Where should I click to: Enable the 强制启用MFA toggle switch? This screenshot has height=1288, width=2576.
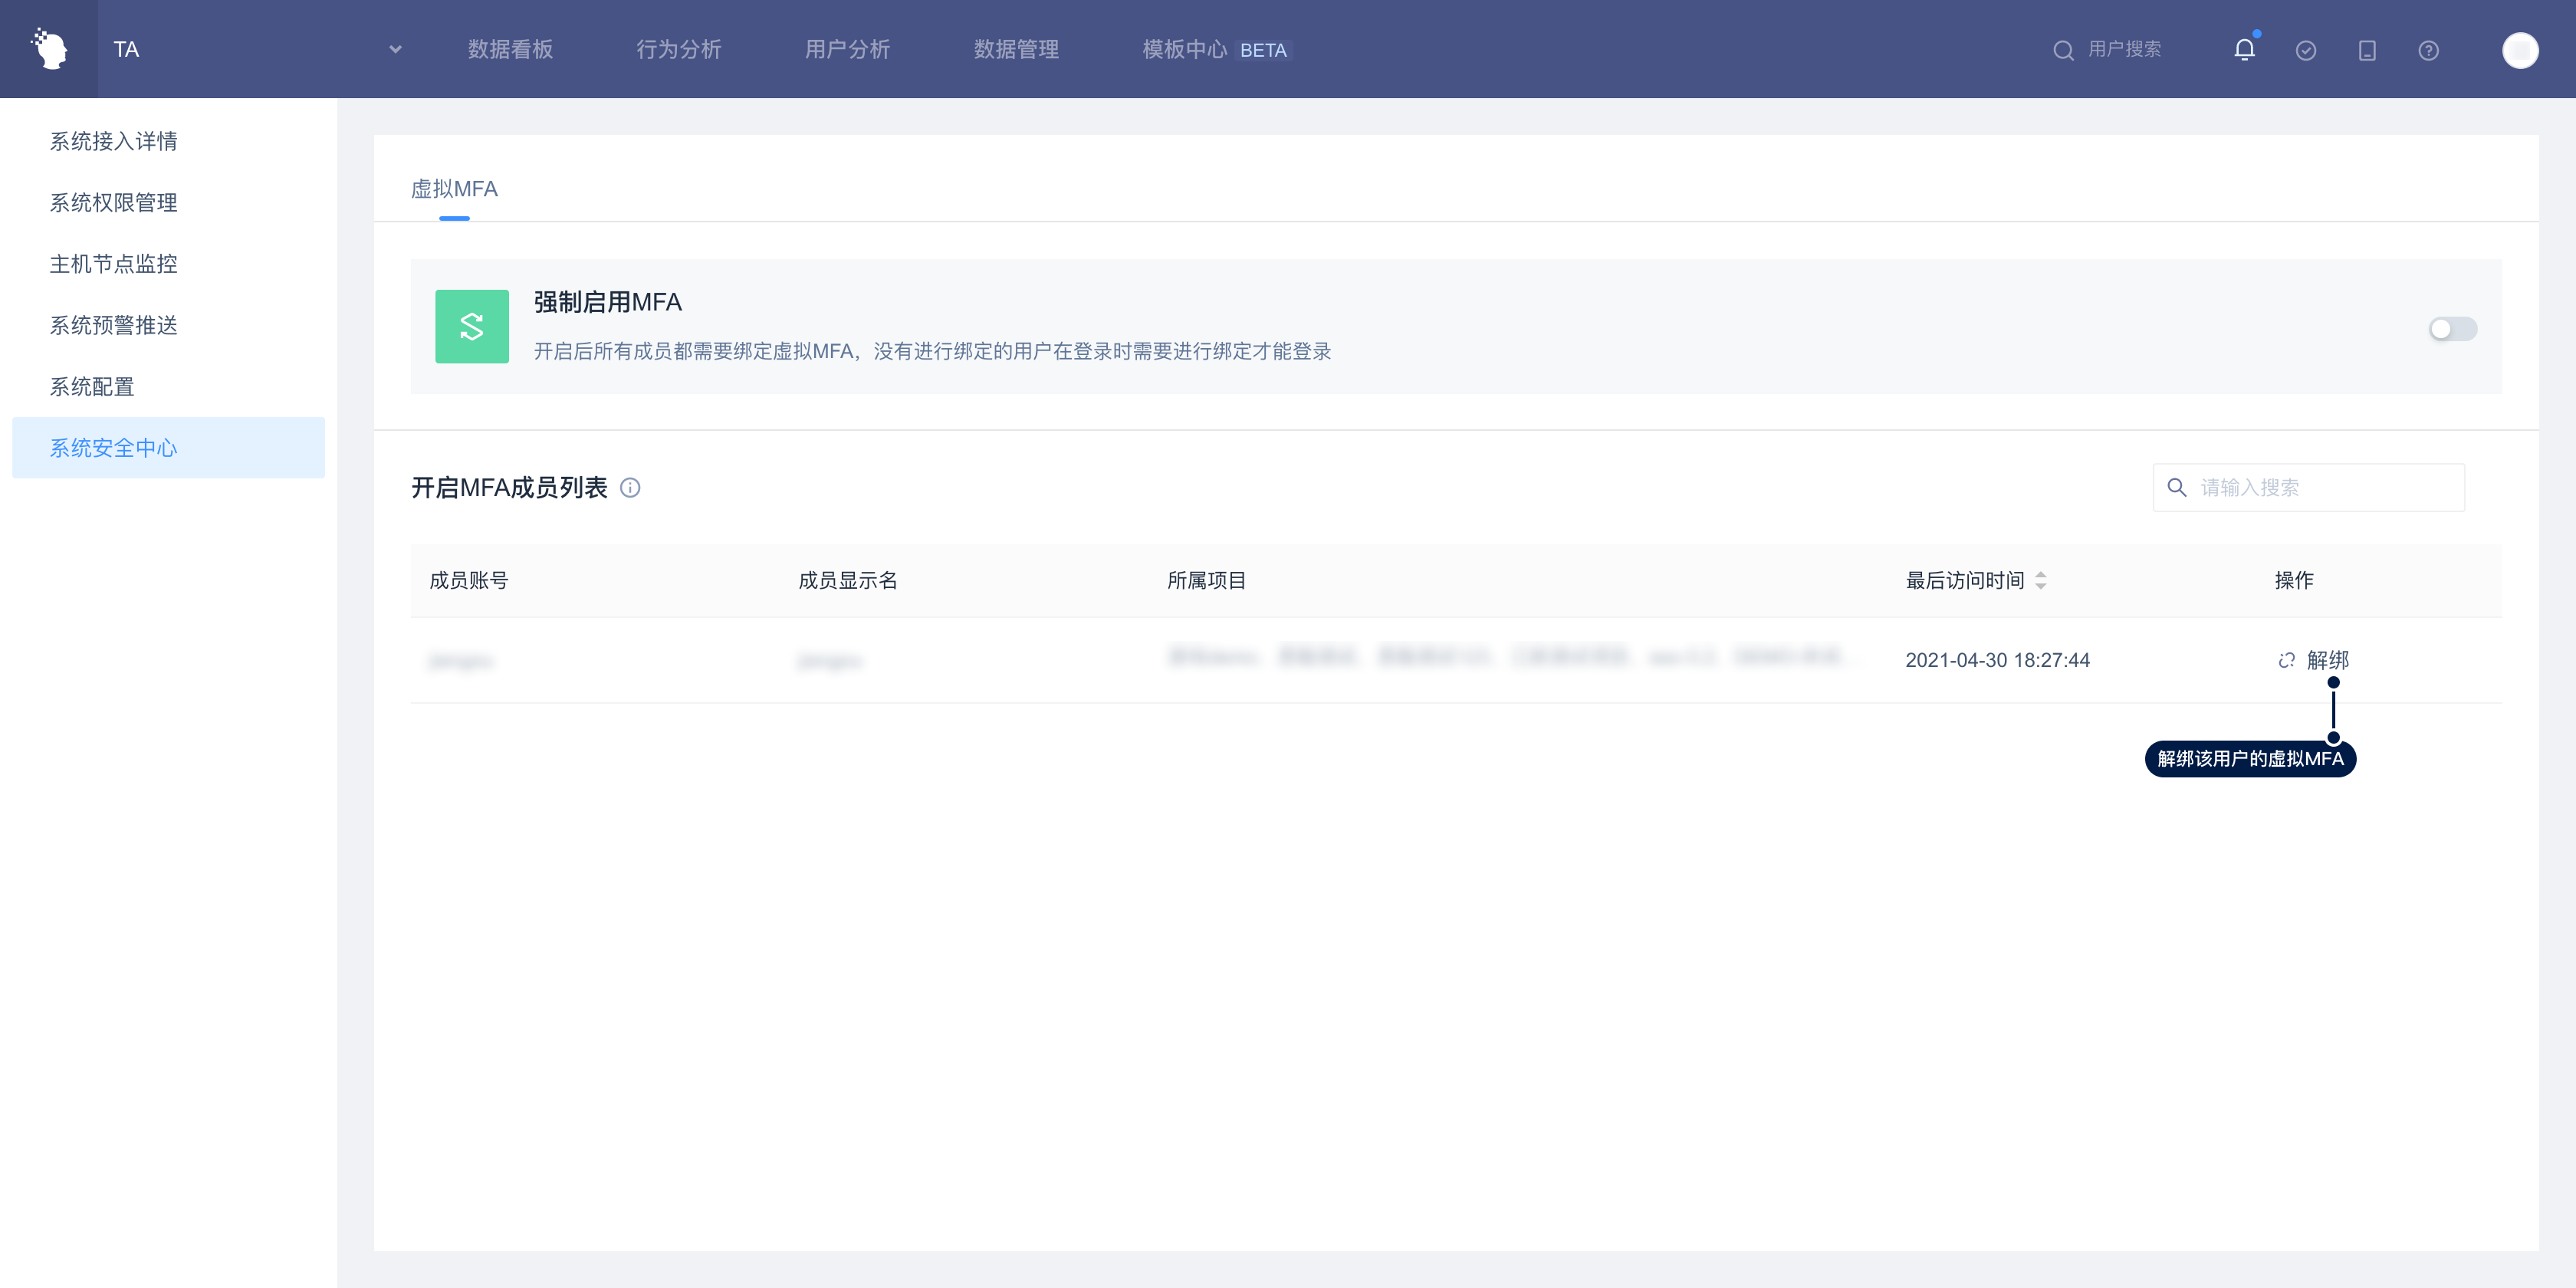(2452, 329)
